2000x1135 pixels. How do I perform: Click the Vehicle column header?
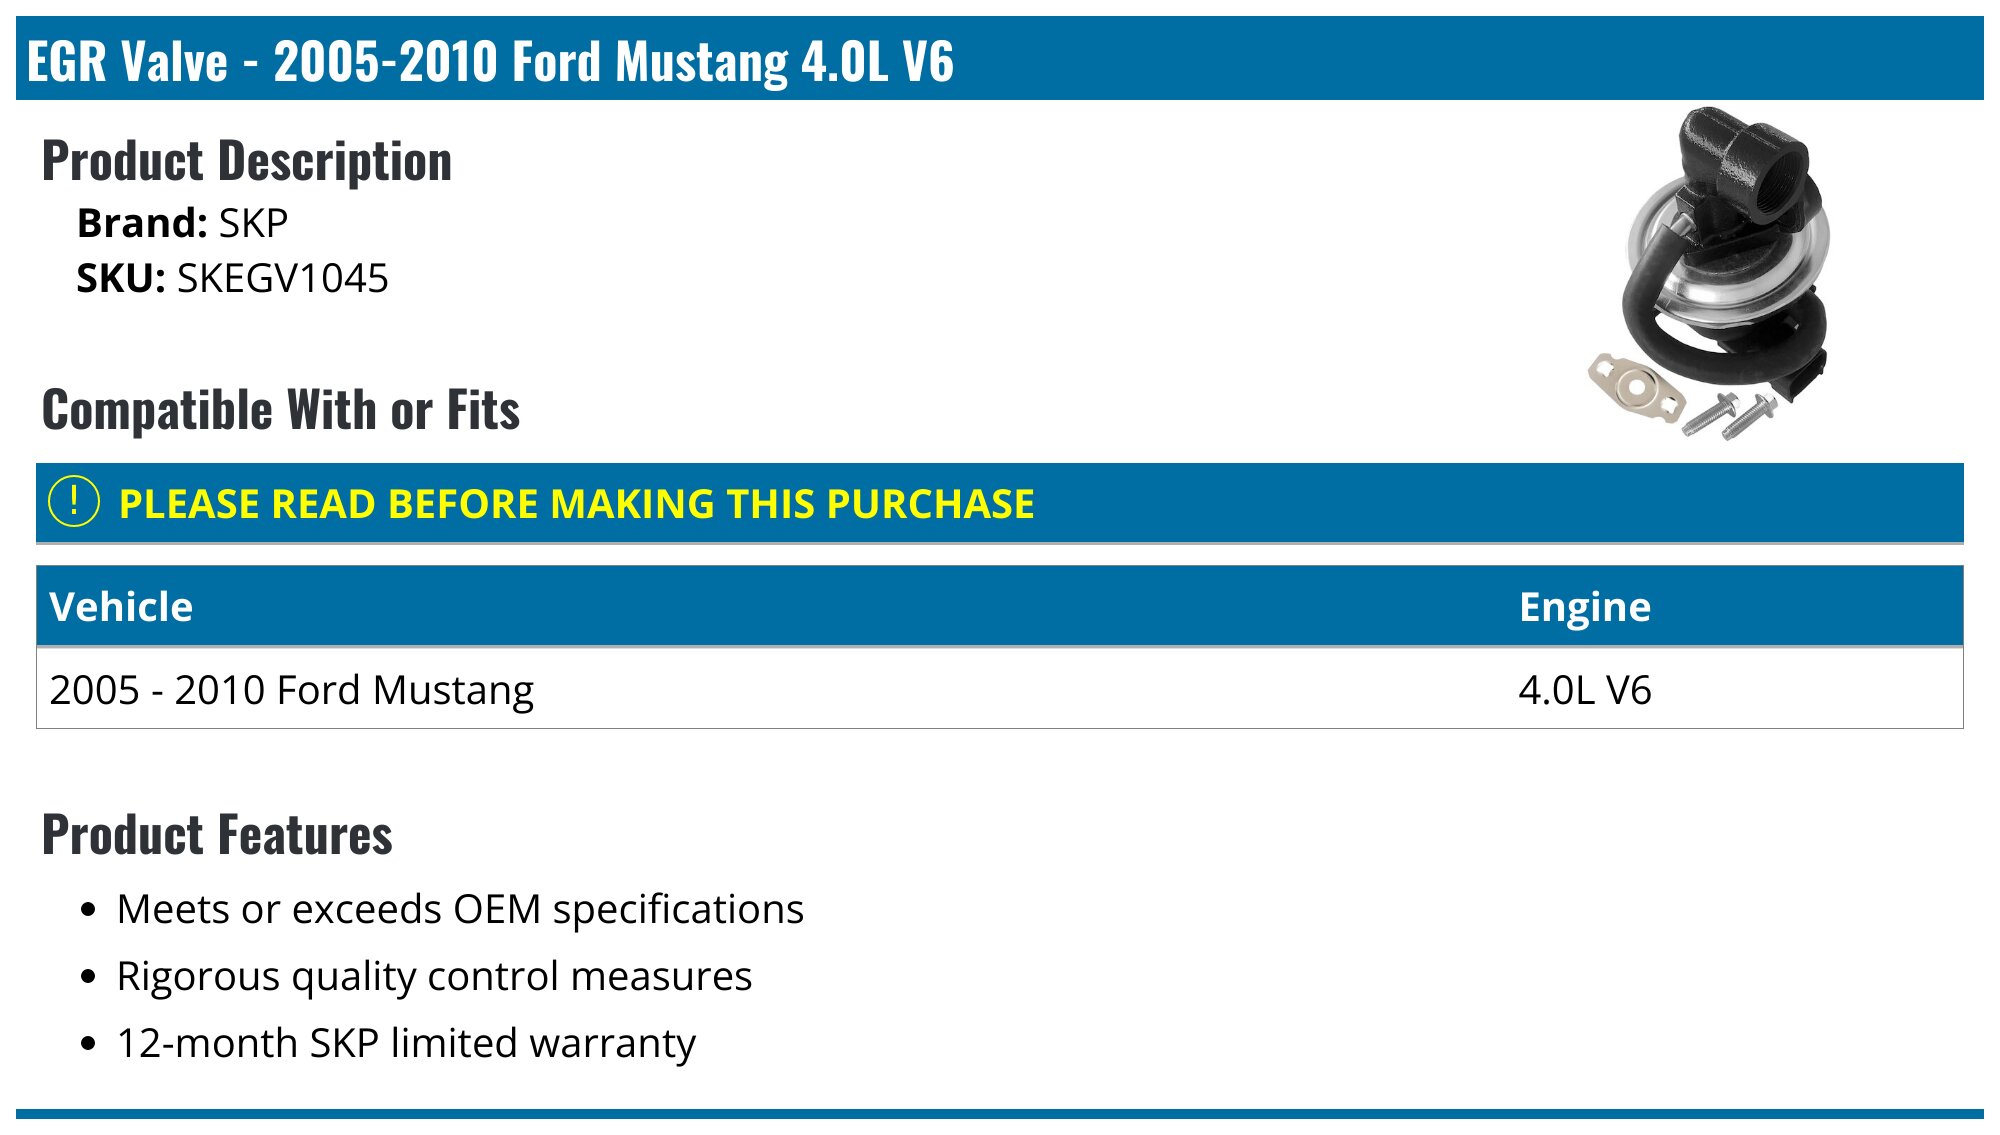pos(121,607)
